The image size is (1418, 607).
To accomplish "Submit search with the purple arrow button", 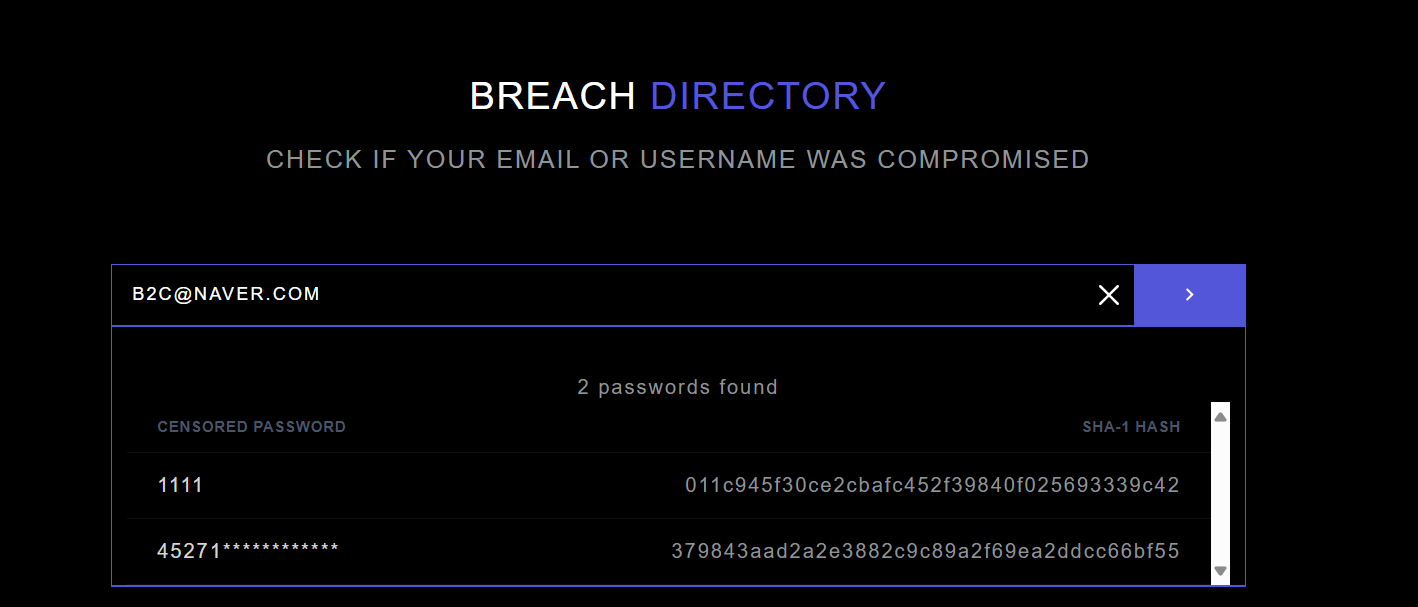I will click(1189, 295).
